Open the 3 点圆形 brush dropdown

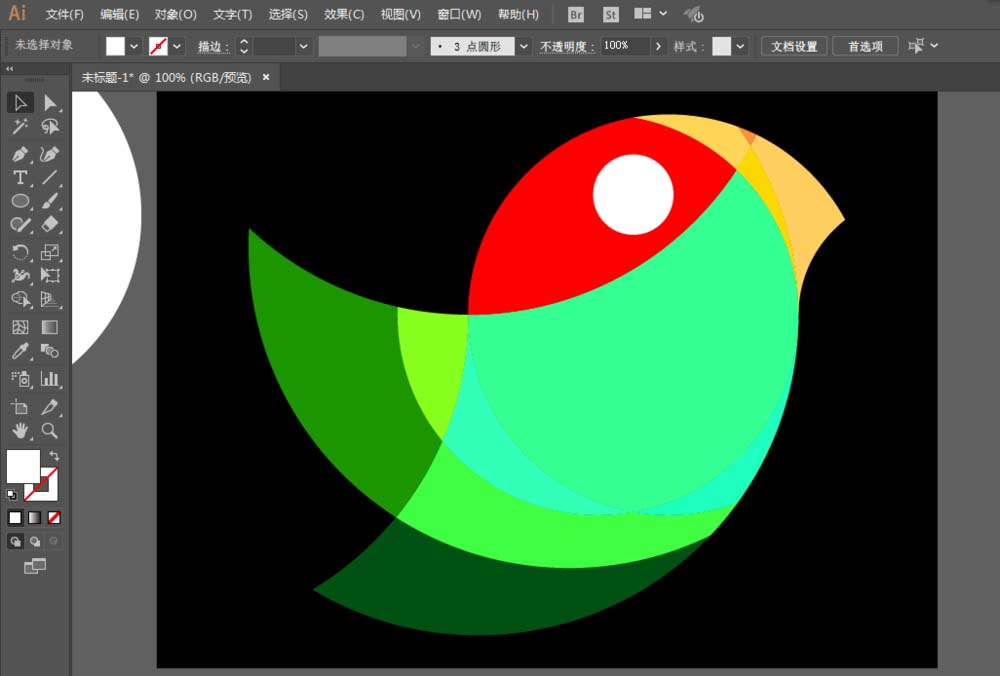point(524,46)
